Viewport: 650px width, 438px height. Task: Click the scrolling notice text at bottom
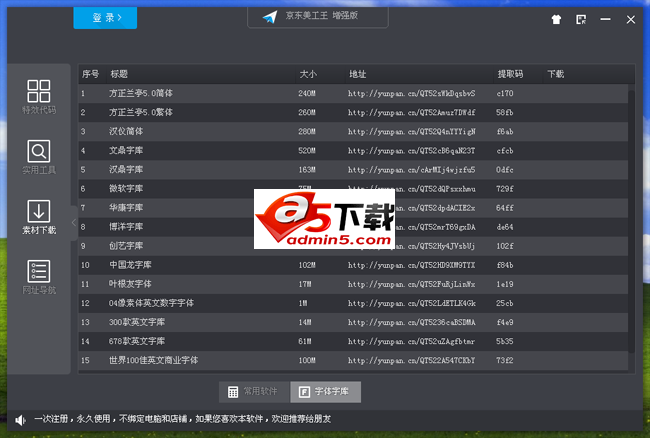[x=182, y=419]
